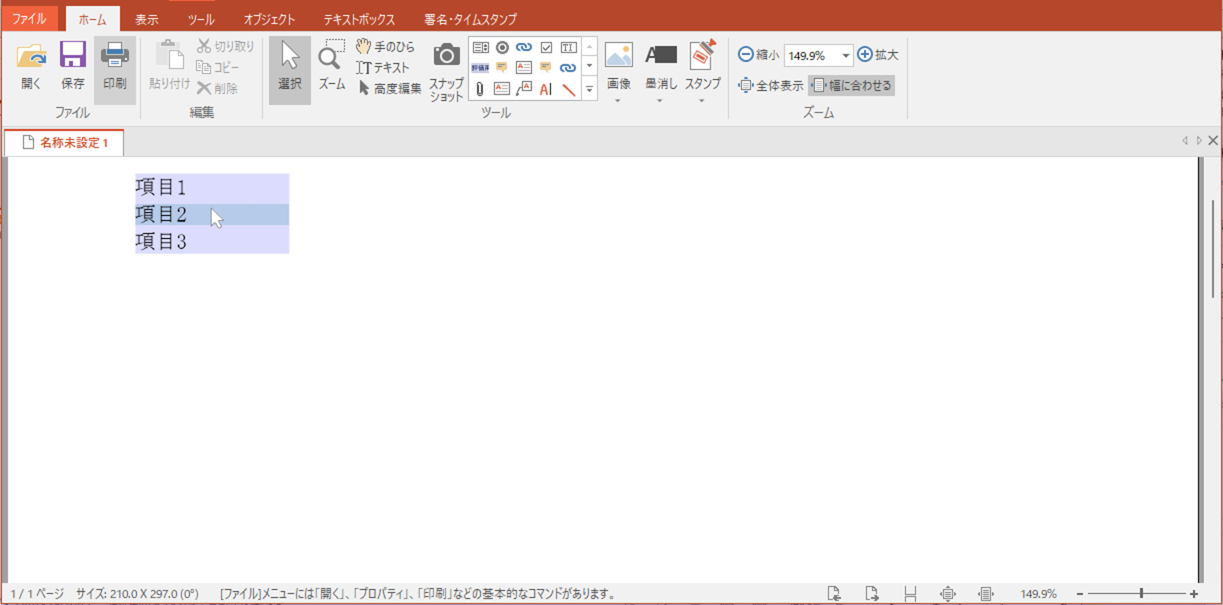
Task: Choose the red AI typewriter tool
Action: click(x=546, y=89)
